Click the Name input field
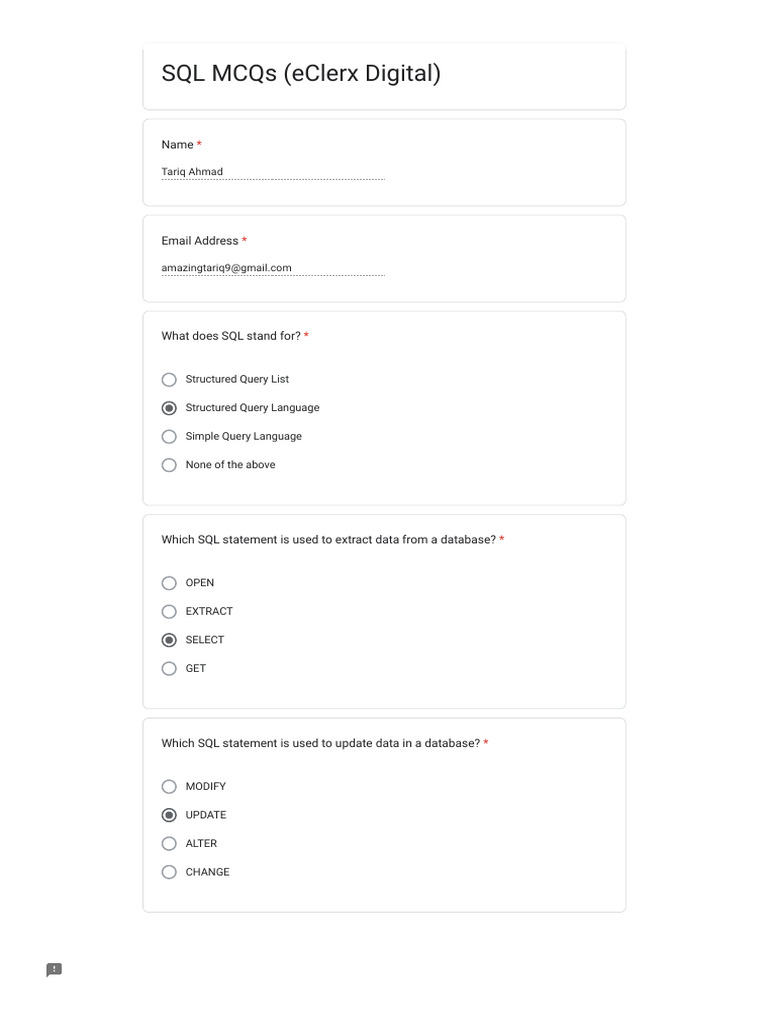Viewport: 768px width, 1024px height. [x=272, y=172]
